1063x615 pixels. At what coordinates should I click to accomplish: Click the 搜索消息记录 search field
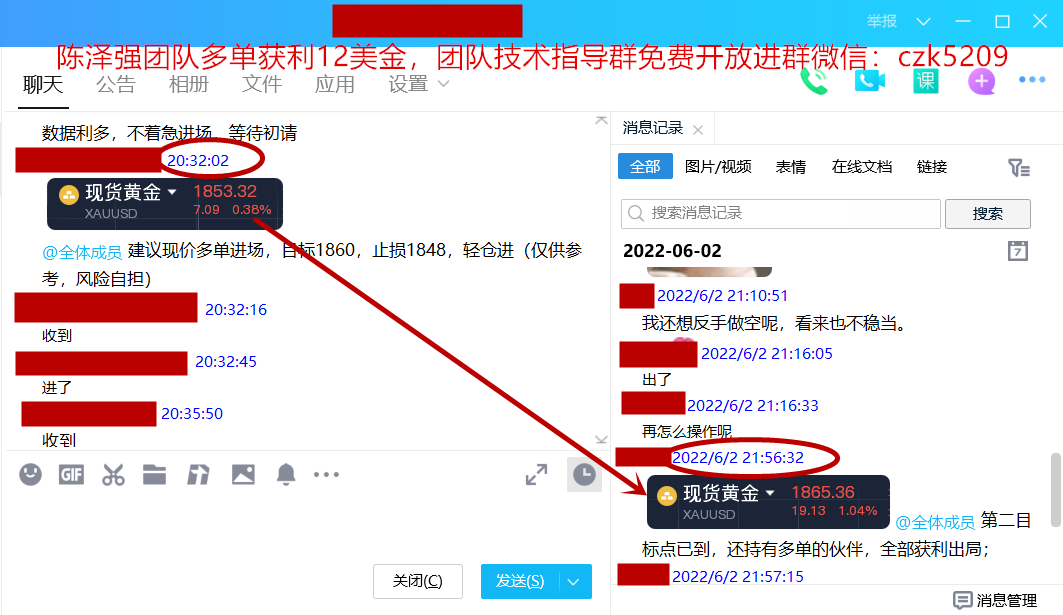coord(781,214)
